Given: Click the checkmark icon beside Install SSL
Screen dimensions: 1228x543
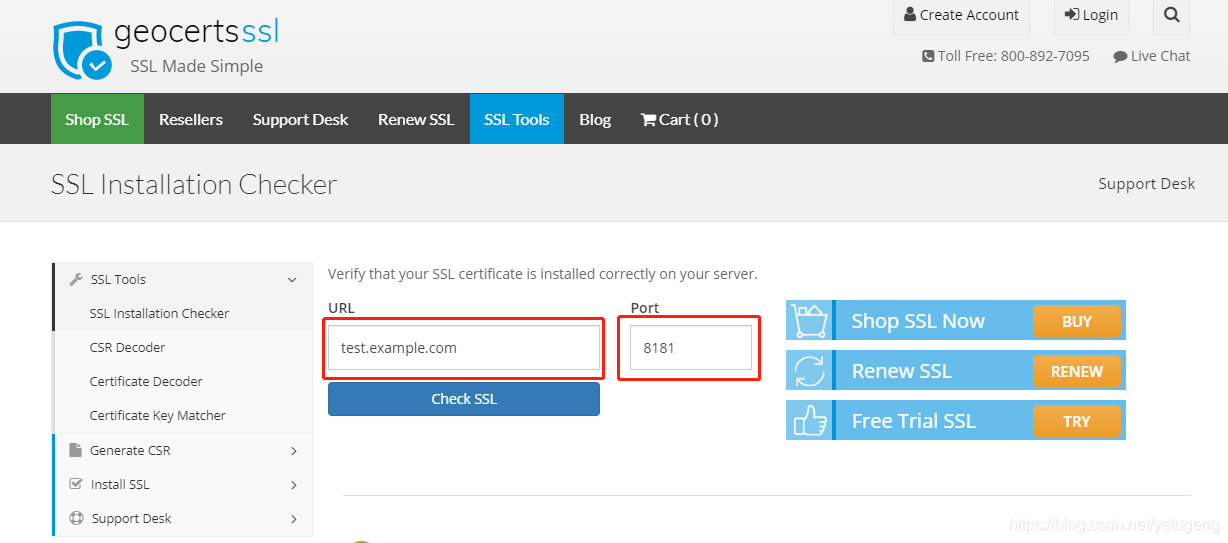Looking at the screenshot, I should pyautogui.click(x=75, y=484).
